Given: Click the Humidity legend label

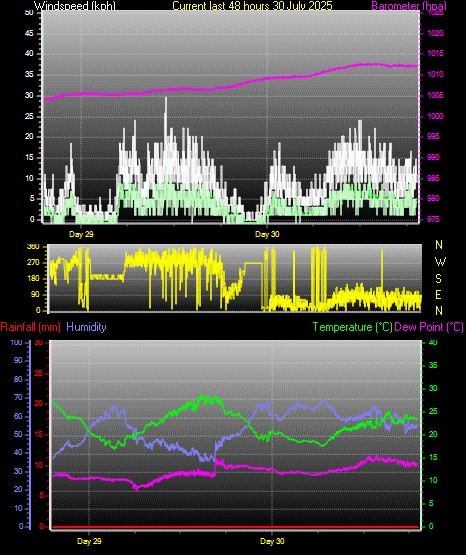Looking at the screenshot, I should [86, 327].
